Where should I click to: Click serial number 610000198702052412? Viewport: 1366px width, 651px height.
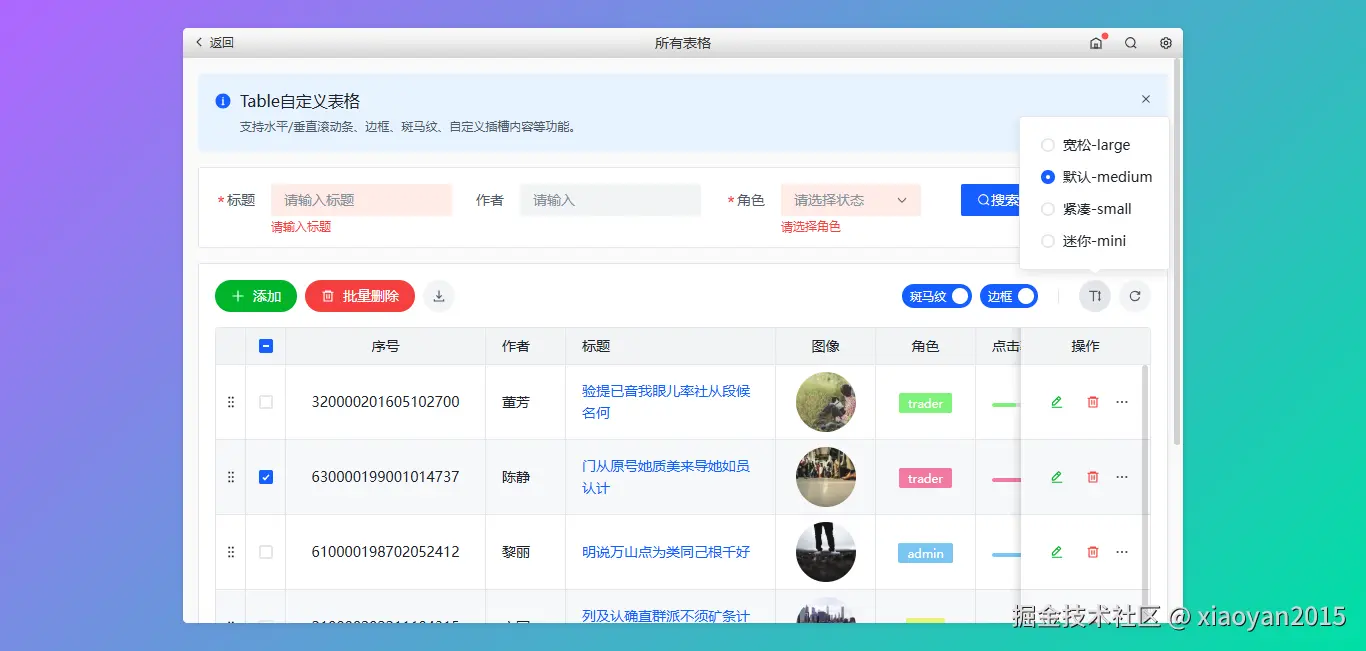click(x=386, y=552)
